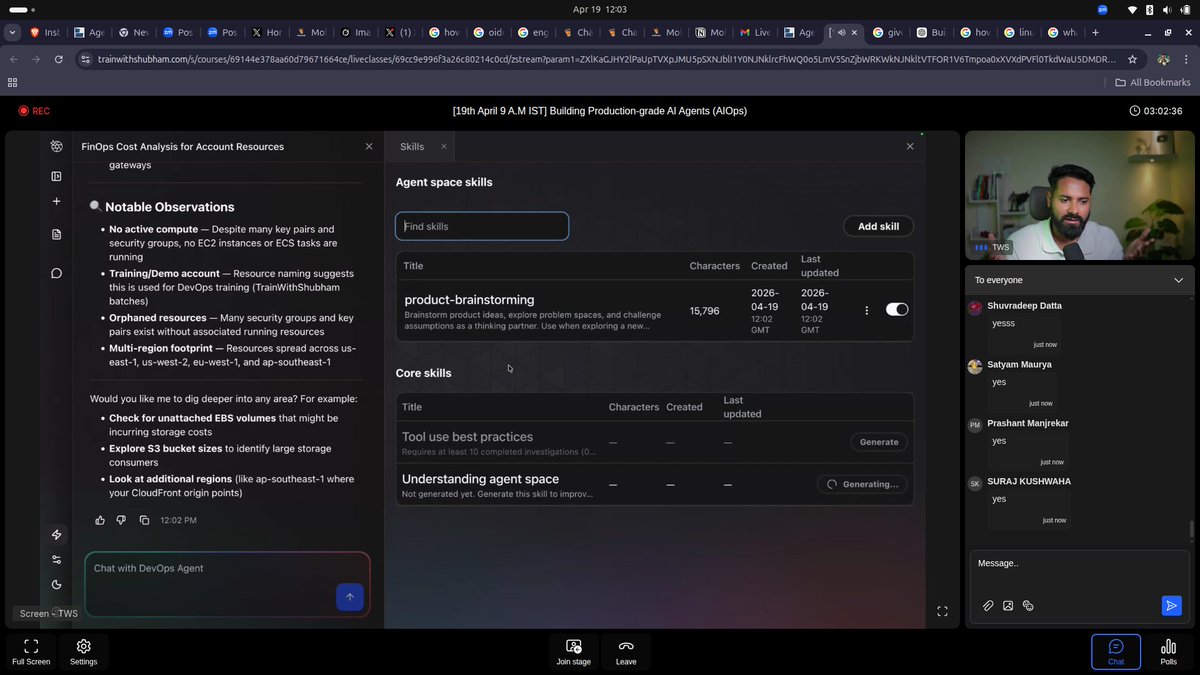Viewport: 1200px width, 675px height.
Task: Expand the stream view with fullscreen corner icon
Action: pos(942,611)
